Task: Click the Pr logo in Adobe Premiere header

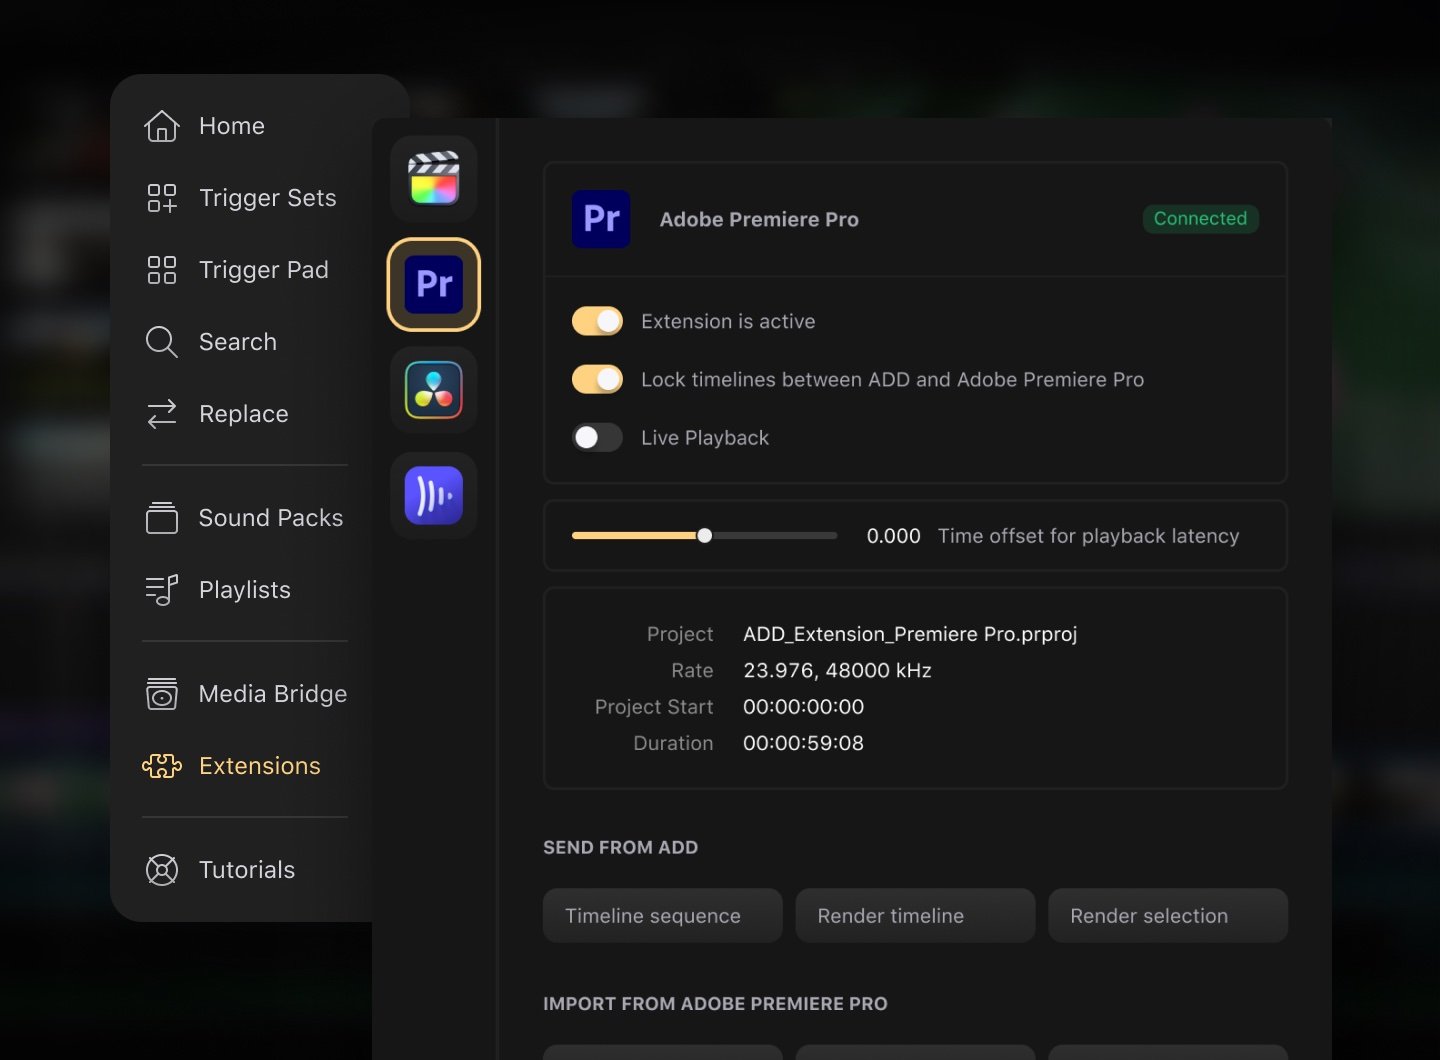Action: (601, 219)
